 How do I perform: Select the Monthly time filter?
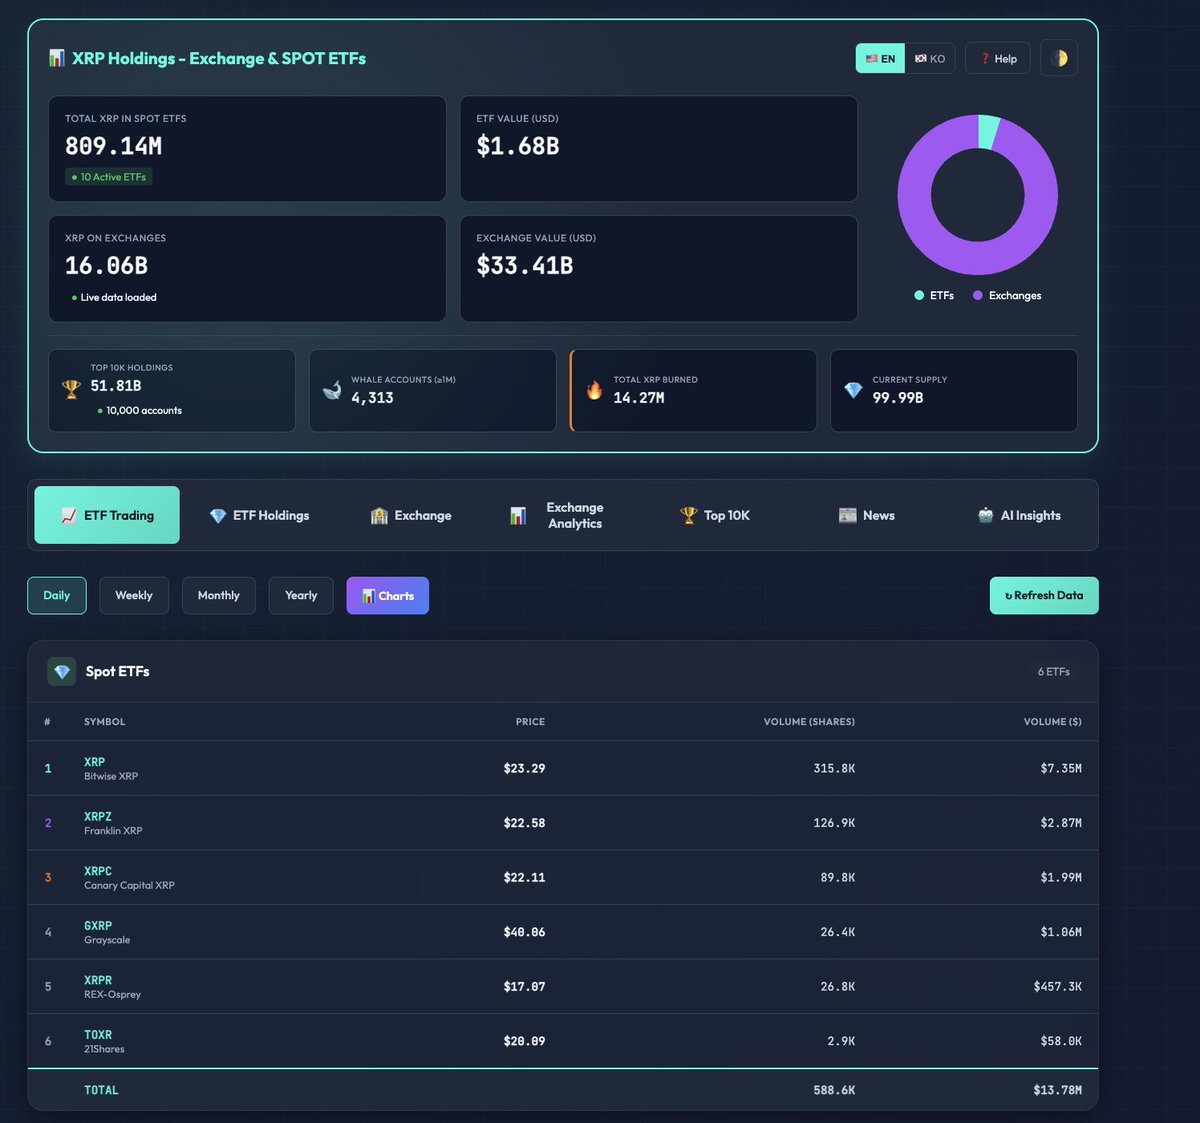tap(218, 595)
